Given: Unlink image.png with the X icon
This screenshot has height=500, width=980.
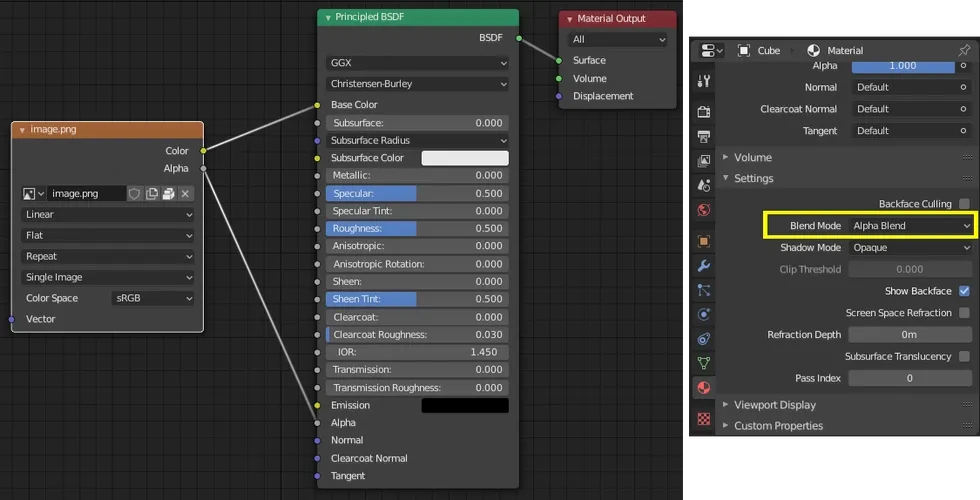Looking at the screenshot, I should (185, 193).
